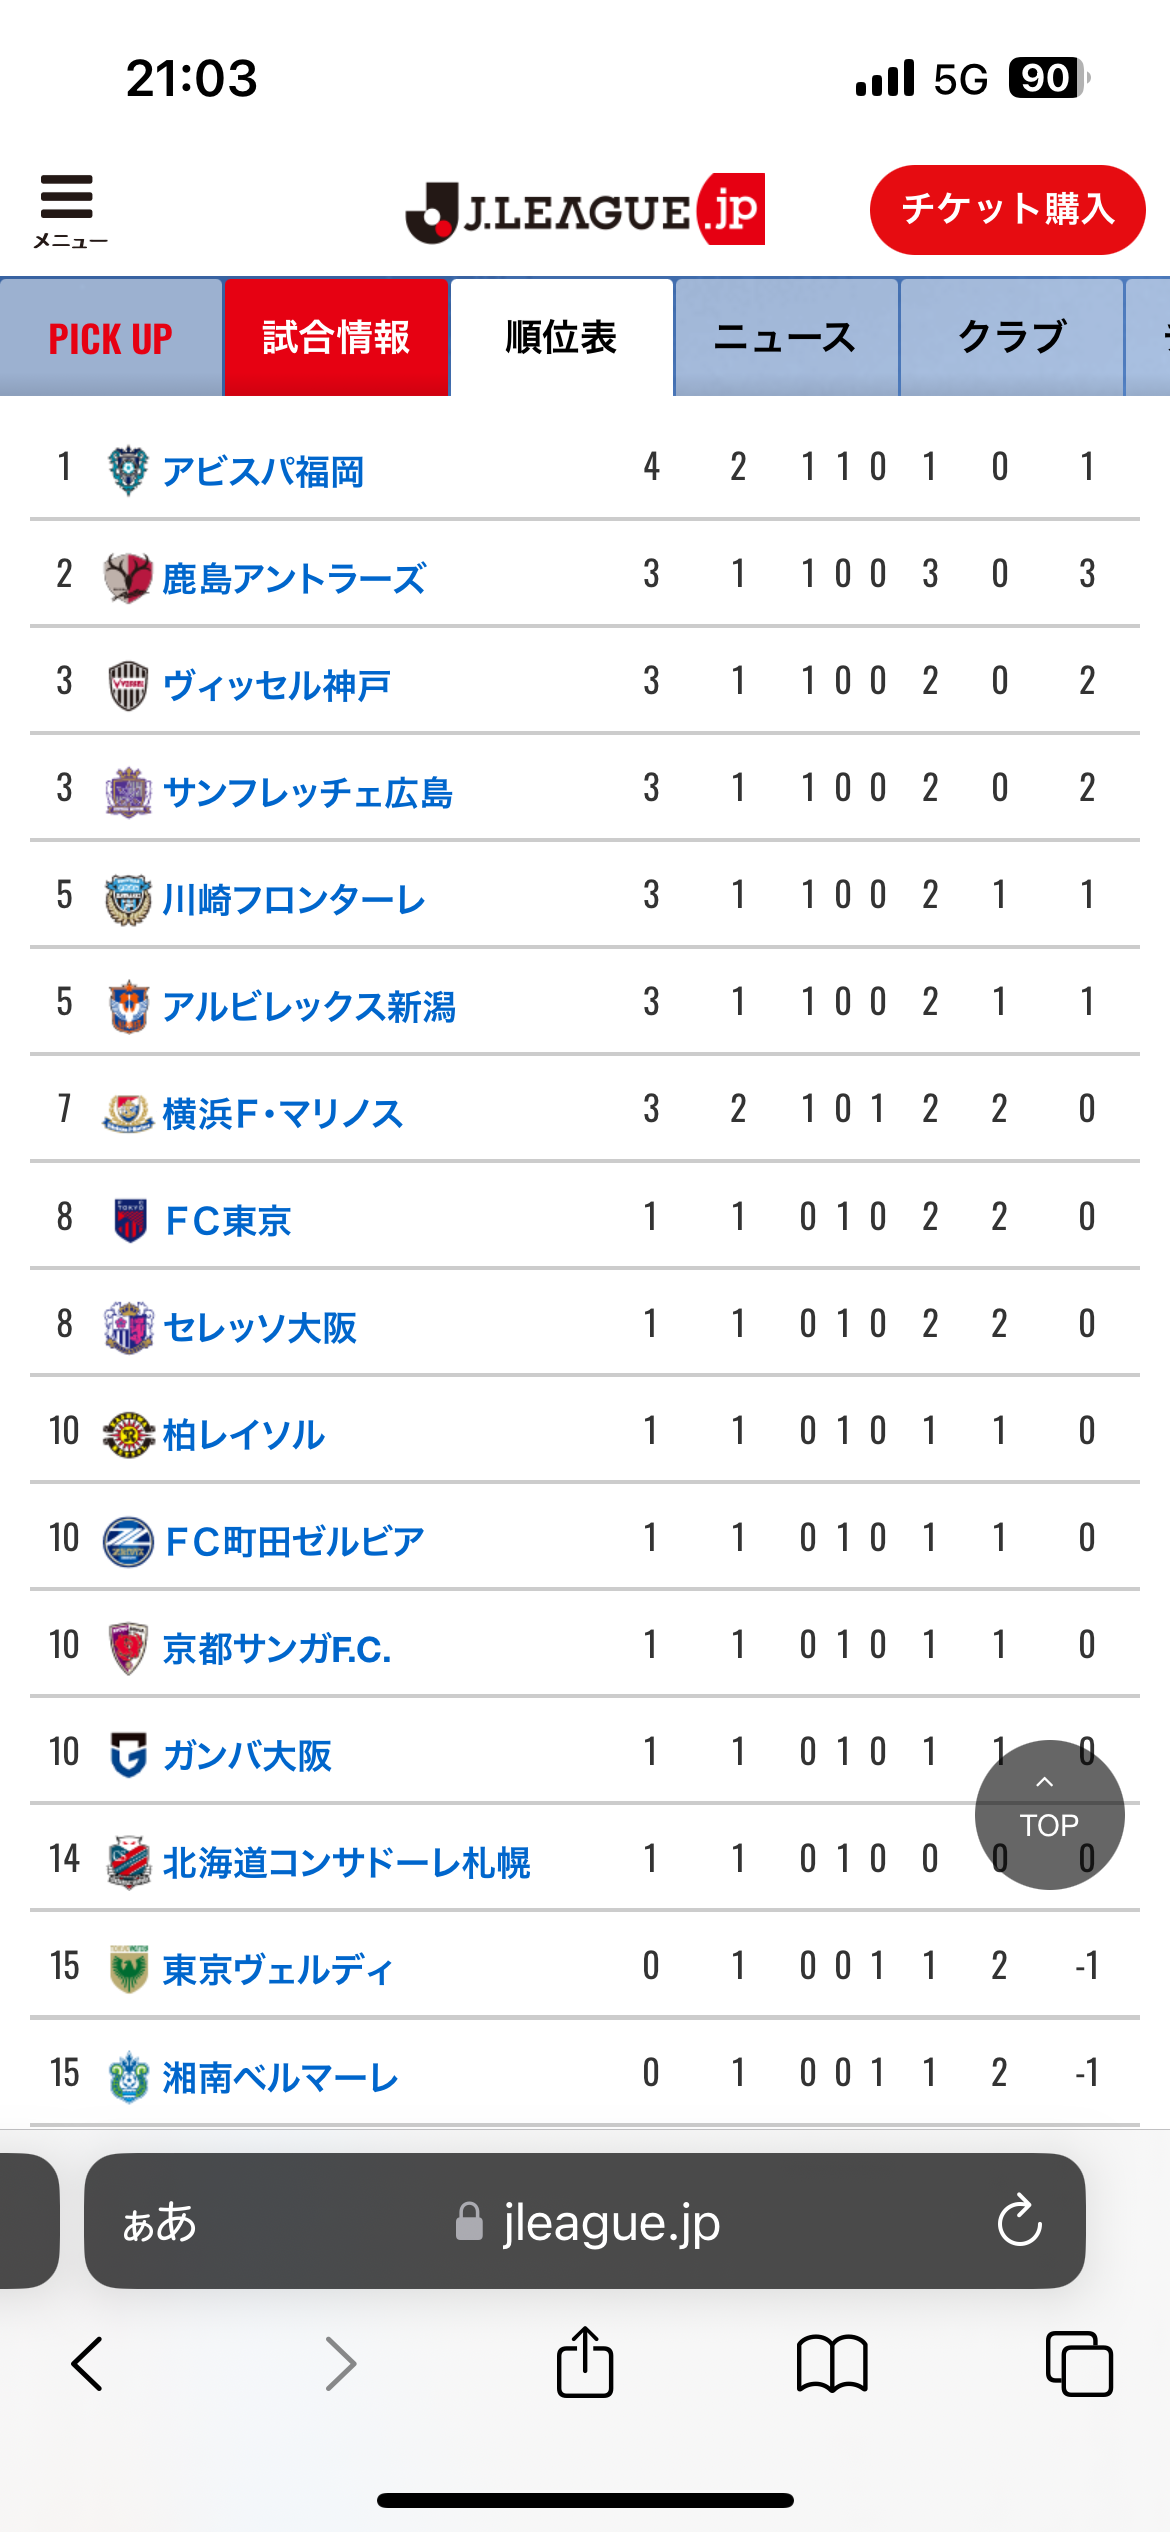
Task: Tap the Kashima Antlers club emblem
Action: [128, 578]
